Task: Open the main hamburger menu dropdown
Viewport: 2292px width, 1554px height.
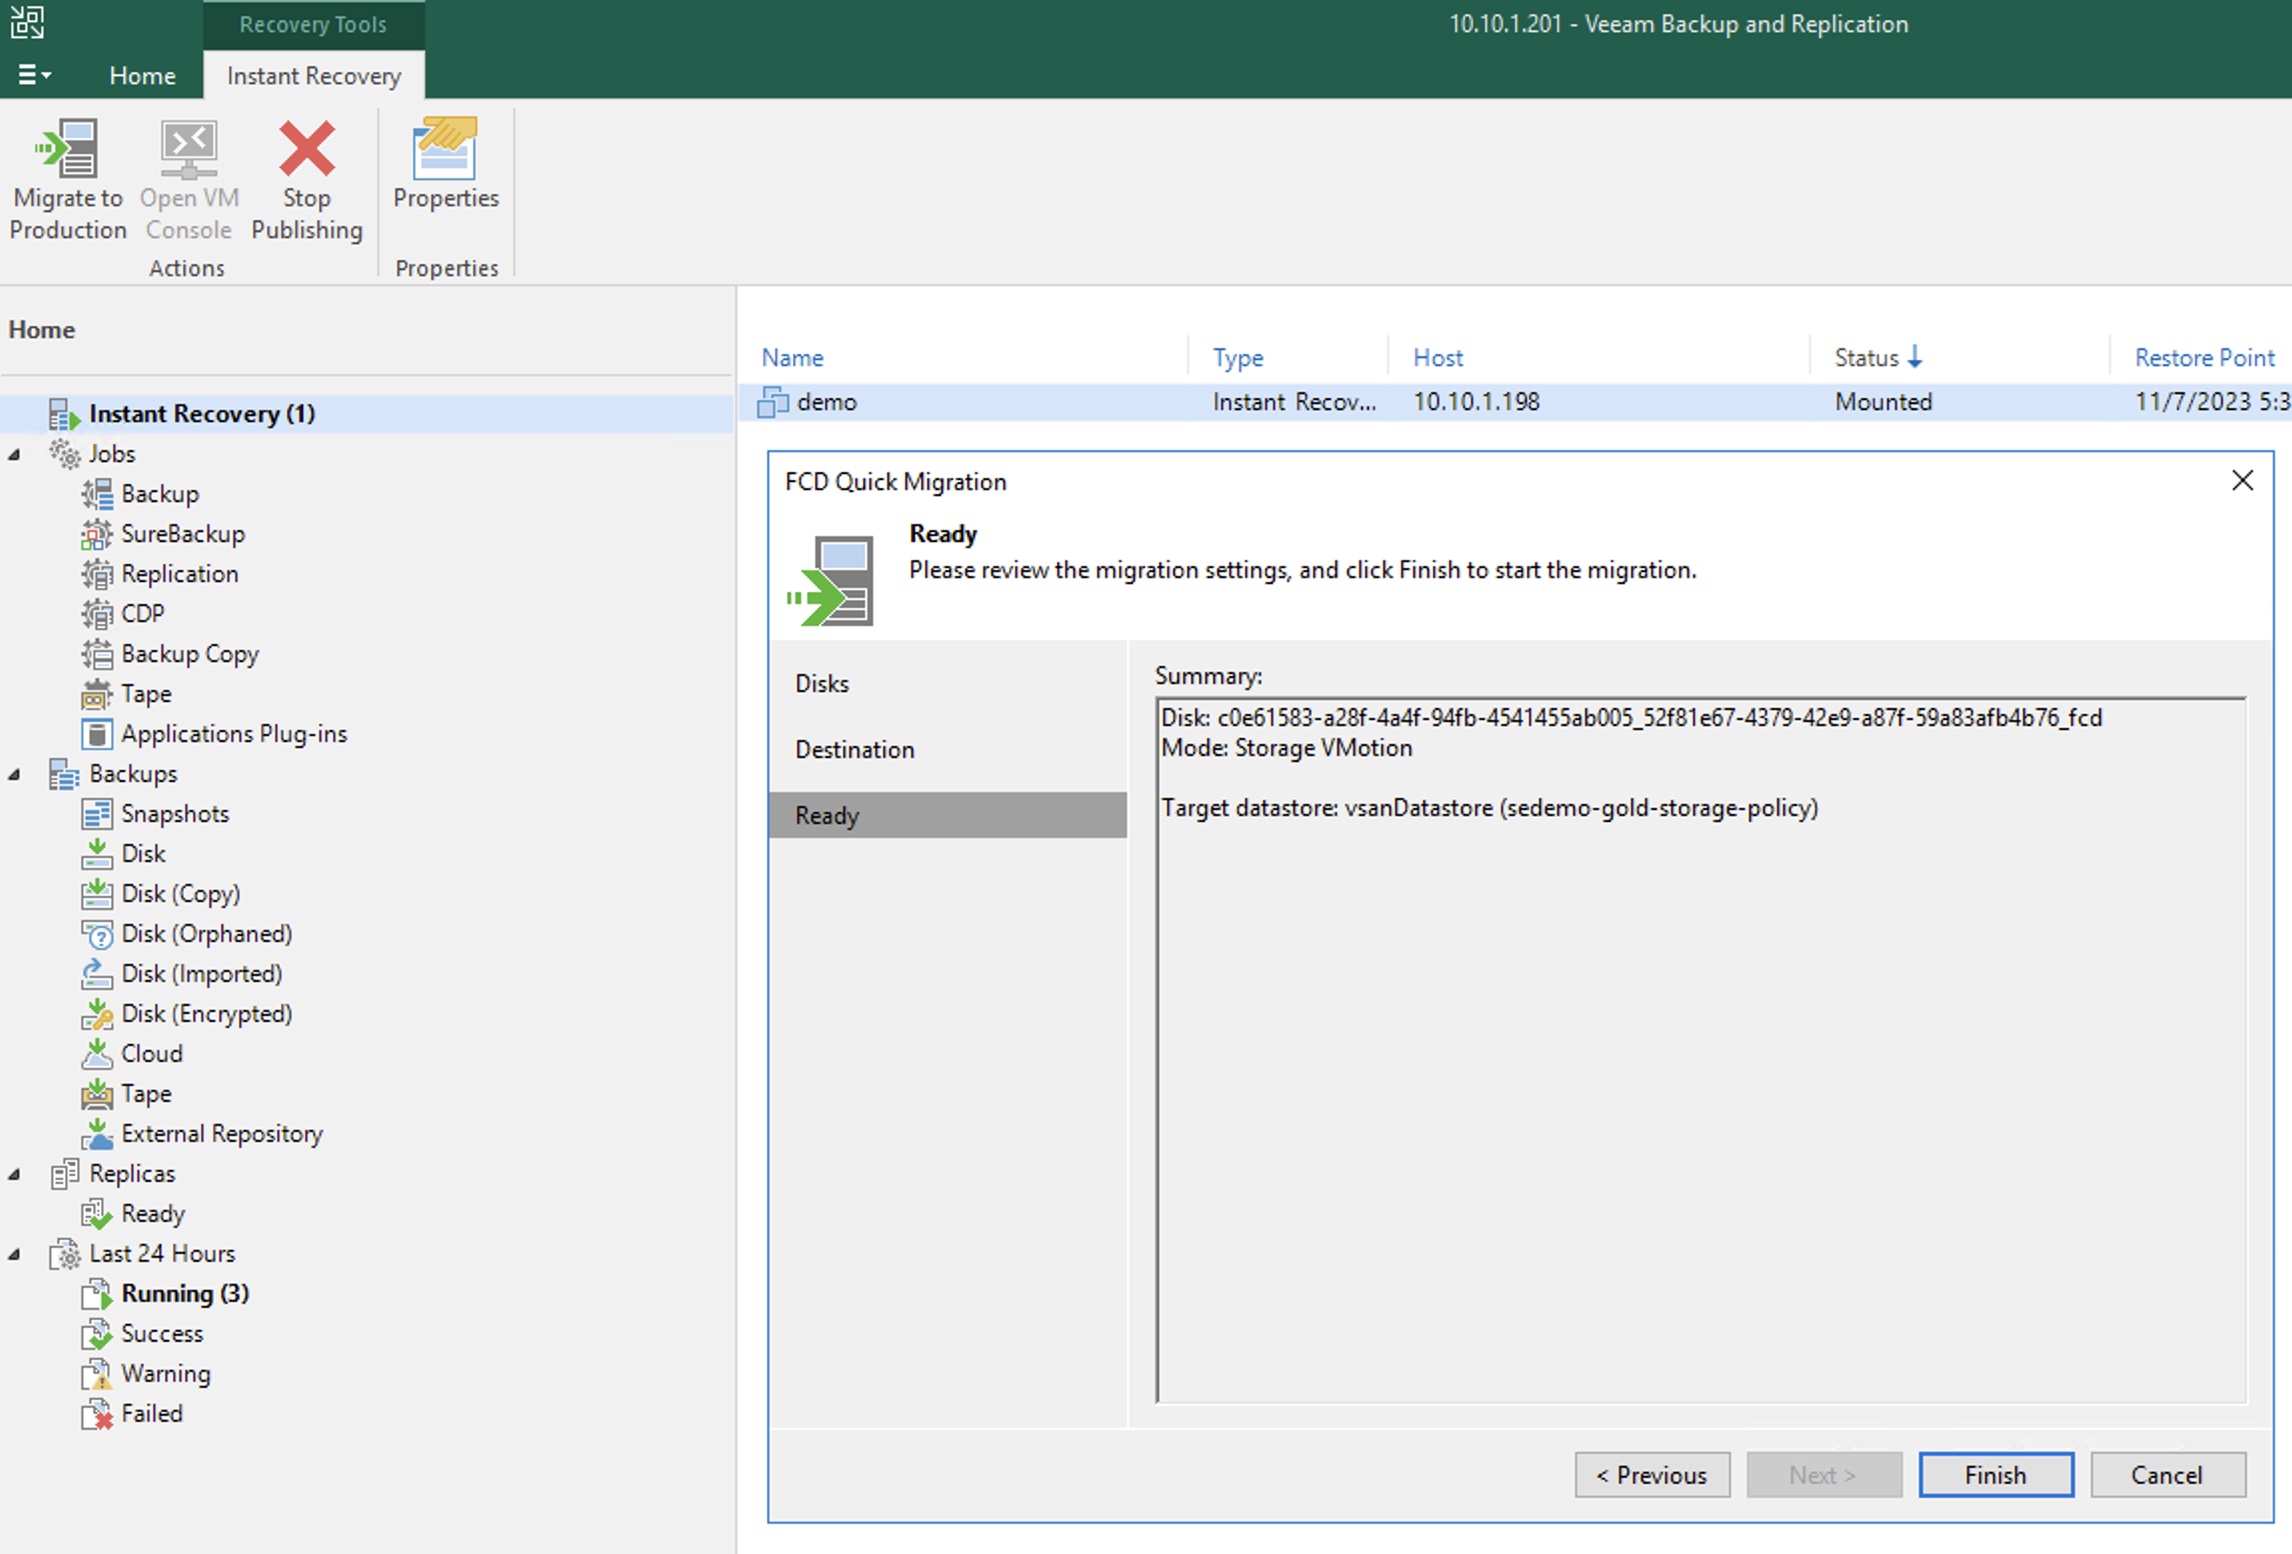Action: pyautogui.click(x=34, y=75)
